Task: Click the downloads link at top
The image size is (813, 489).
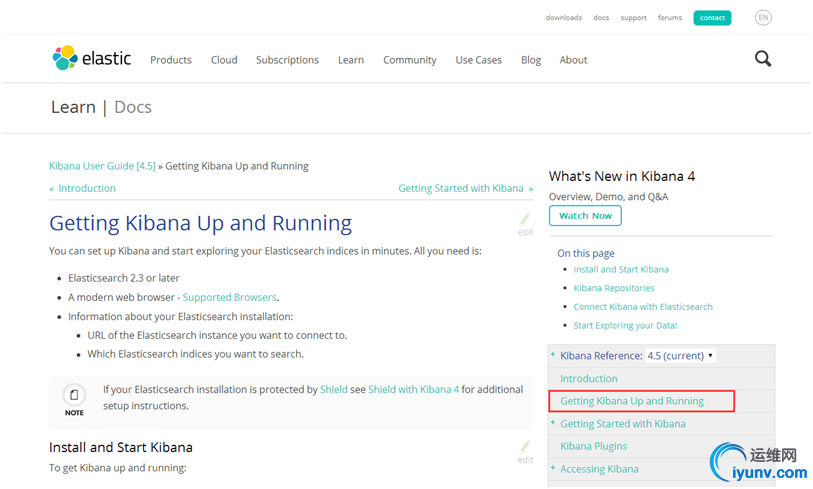Action: [564, 18]
